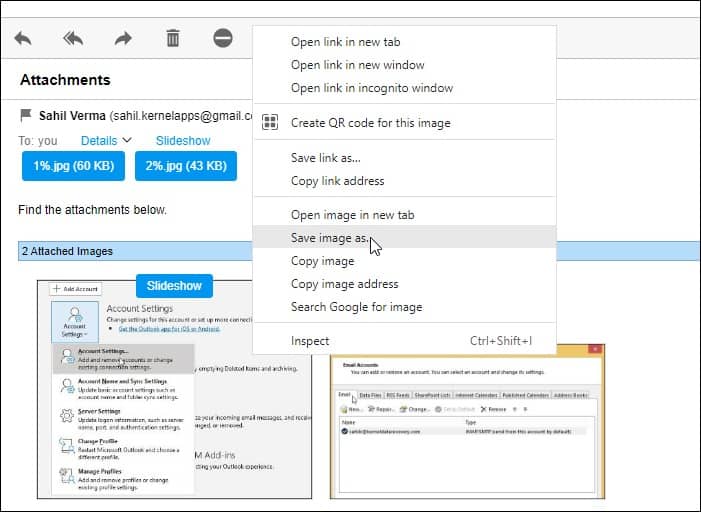The height and width of the screenshot is (512, 701).
Task: Open the Slideshow link near Details
Action: pos(183,140)
